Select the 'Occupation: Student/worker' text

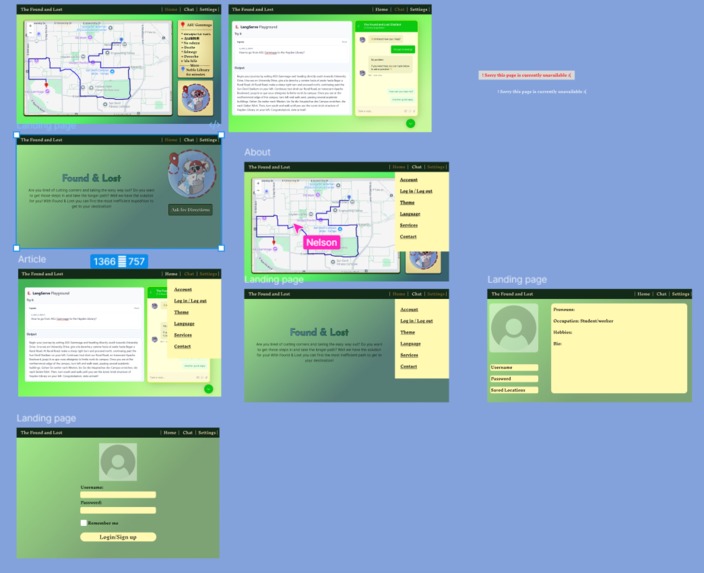tap(583, 321)
